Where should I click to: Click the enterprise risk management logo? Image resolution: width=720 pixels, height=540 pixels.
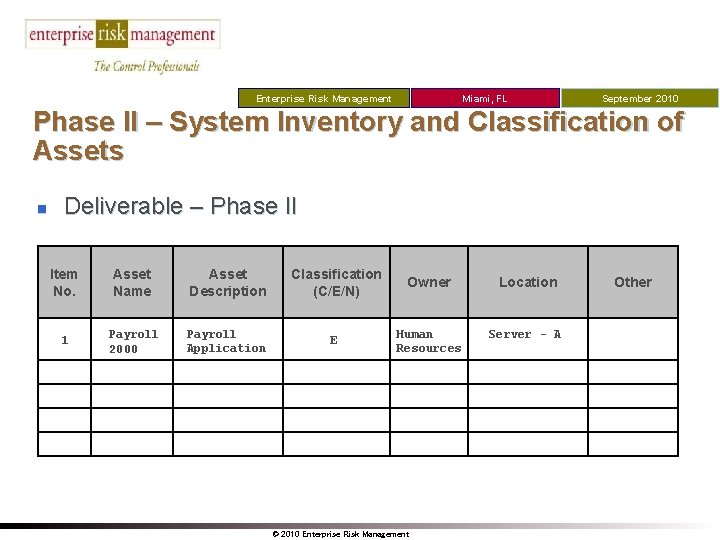click(123, 34)
